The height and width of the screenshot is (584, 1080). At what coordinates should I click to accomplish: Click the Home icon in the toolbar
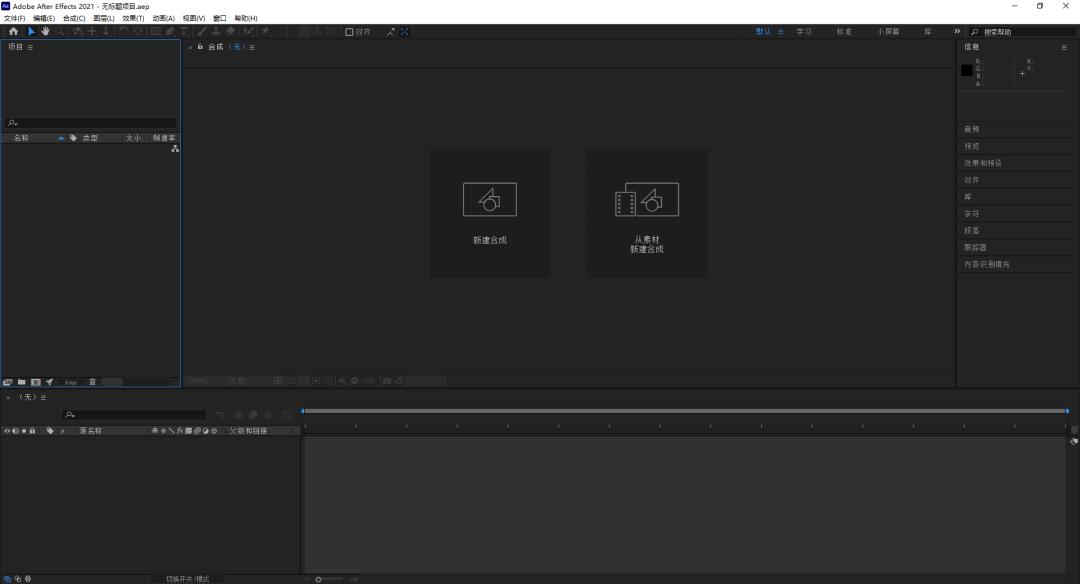click(x=12, y=31)
